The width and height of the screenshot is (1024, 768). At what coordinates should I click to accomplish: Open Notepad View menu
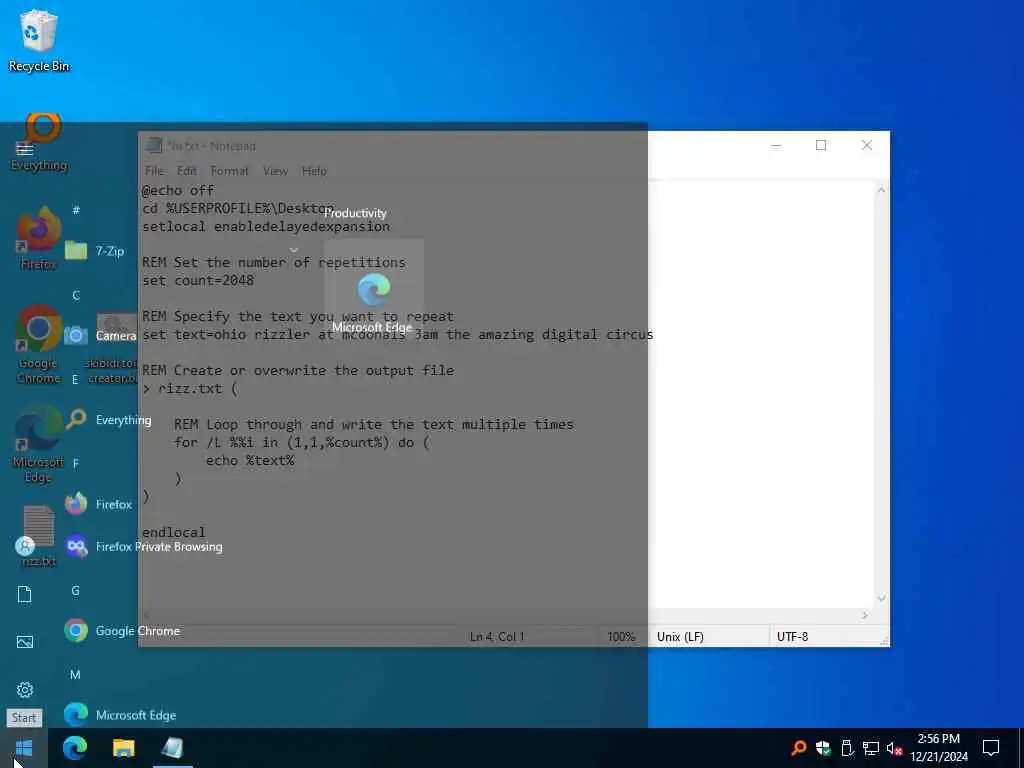tap(275, 171)
